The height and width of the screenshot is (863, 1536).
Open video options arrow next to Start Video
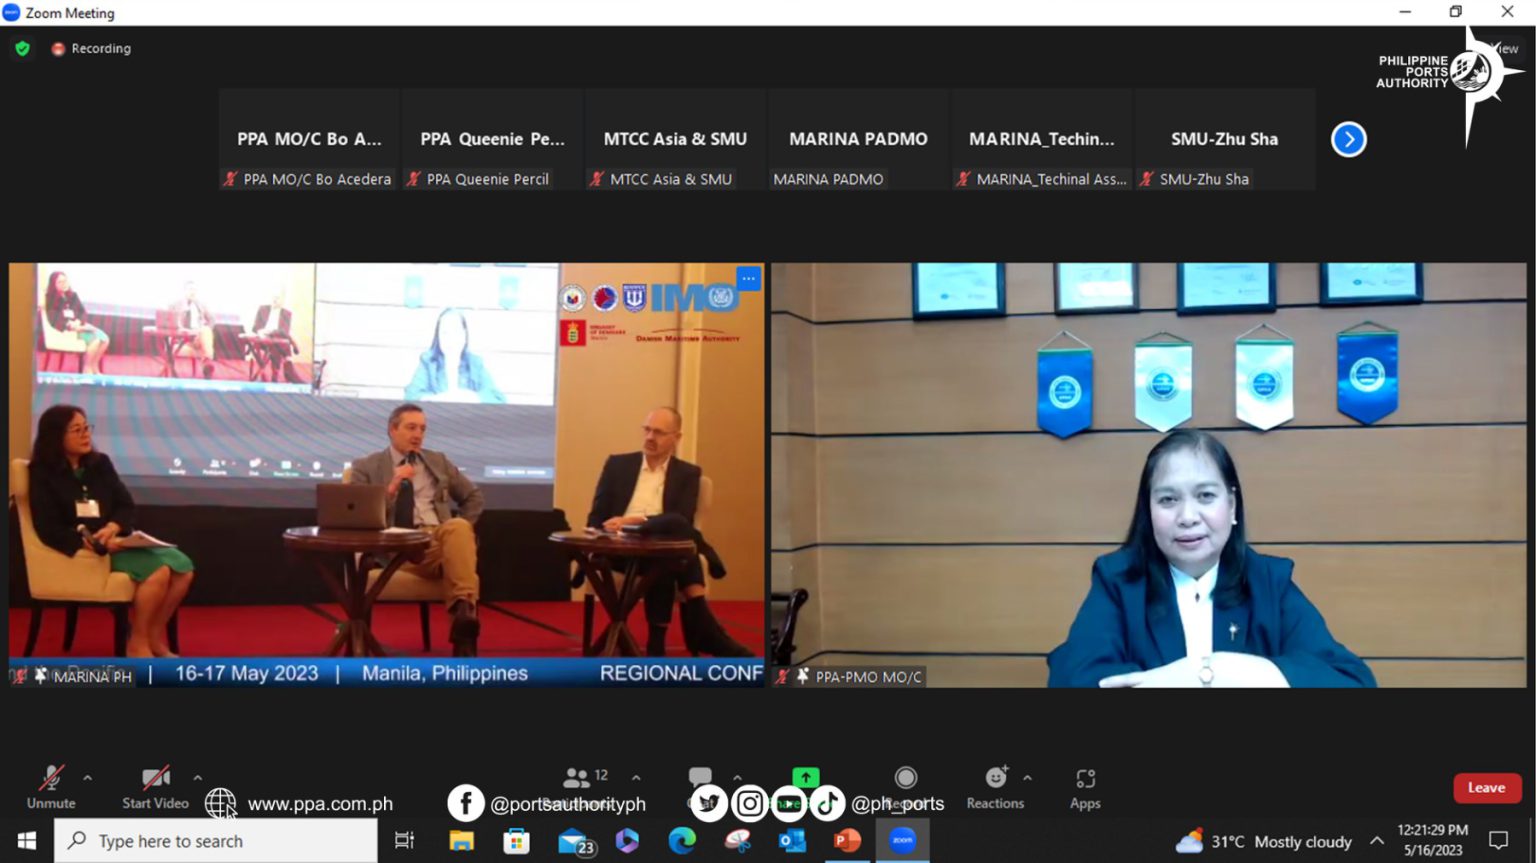pyautogui.click(x=198, y=777)
